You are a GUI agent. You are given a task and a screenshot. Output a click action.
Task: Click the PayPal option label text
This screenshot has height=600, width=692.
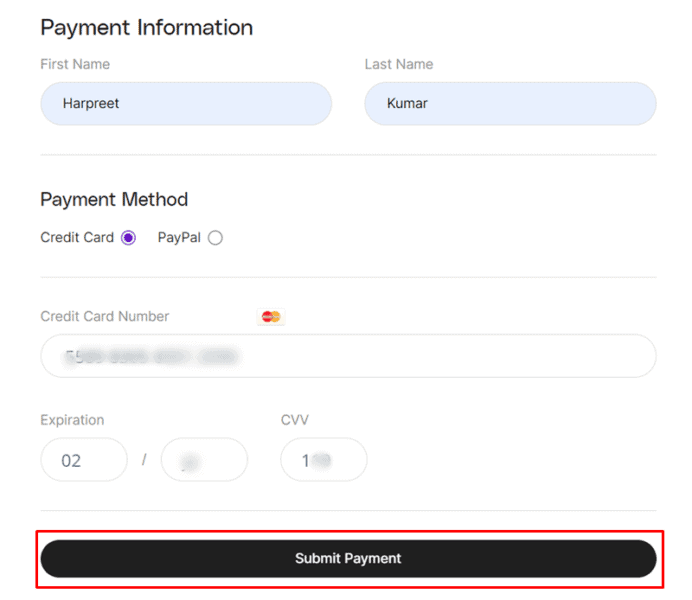[179, 238]
